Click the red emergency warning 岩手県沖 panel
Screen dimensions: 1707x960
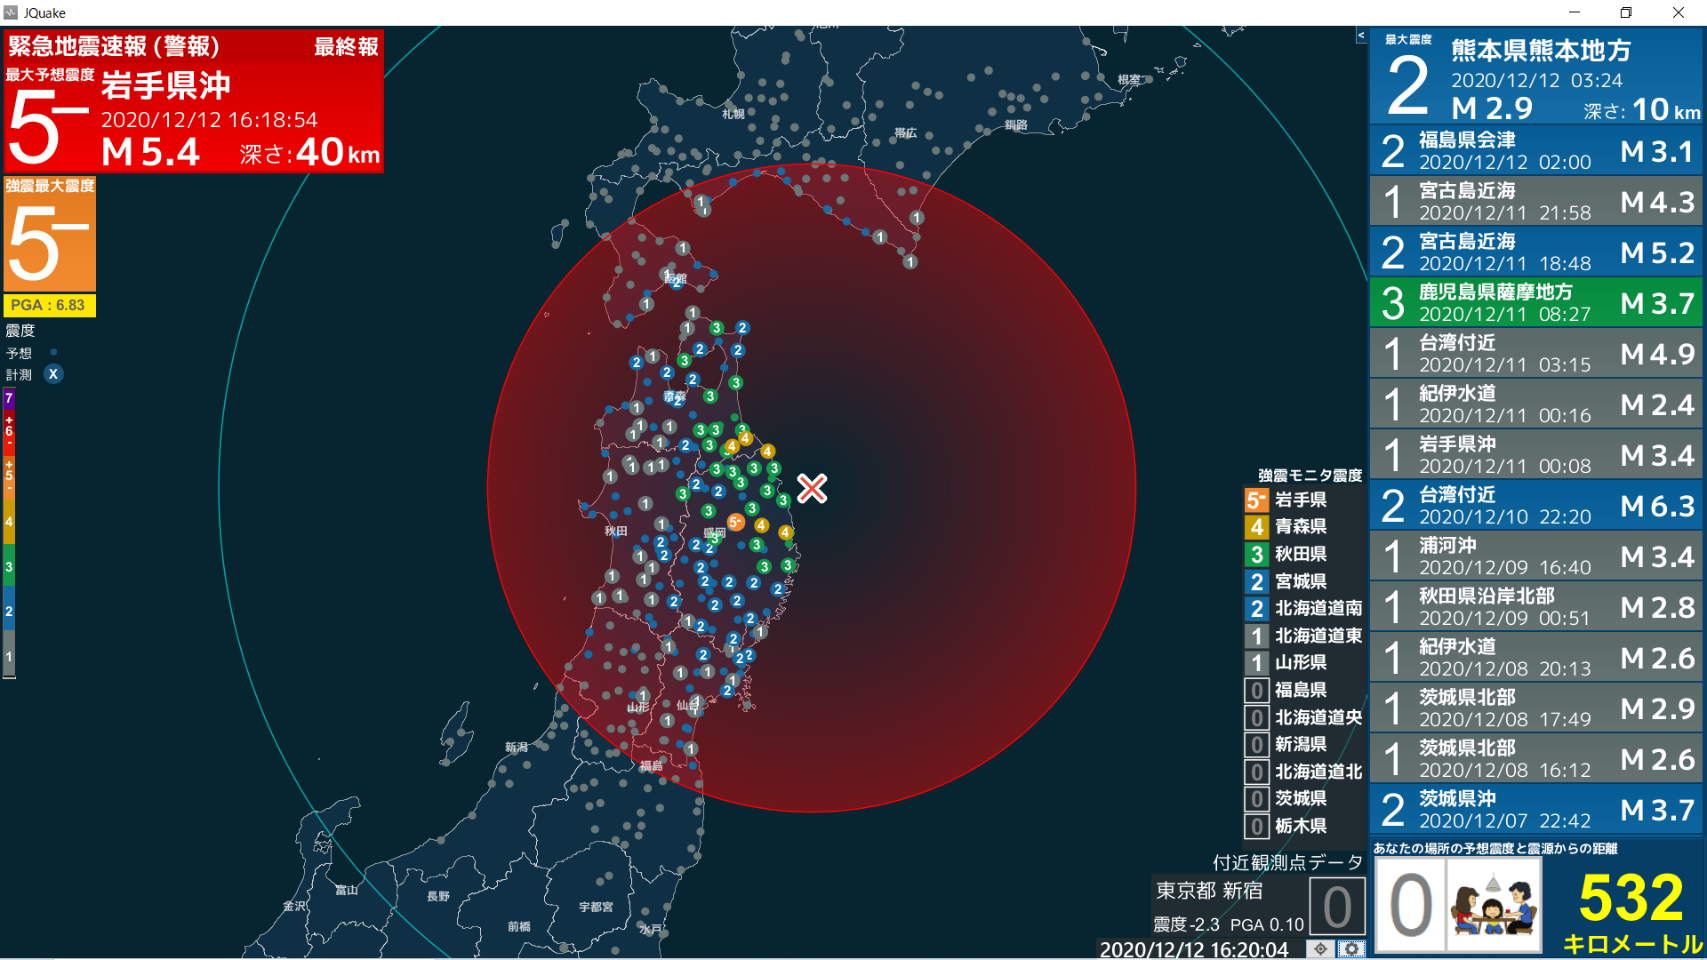(193, 102)
